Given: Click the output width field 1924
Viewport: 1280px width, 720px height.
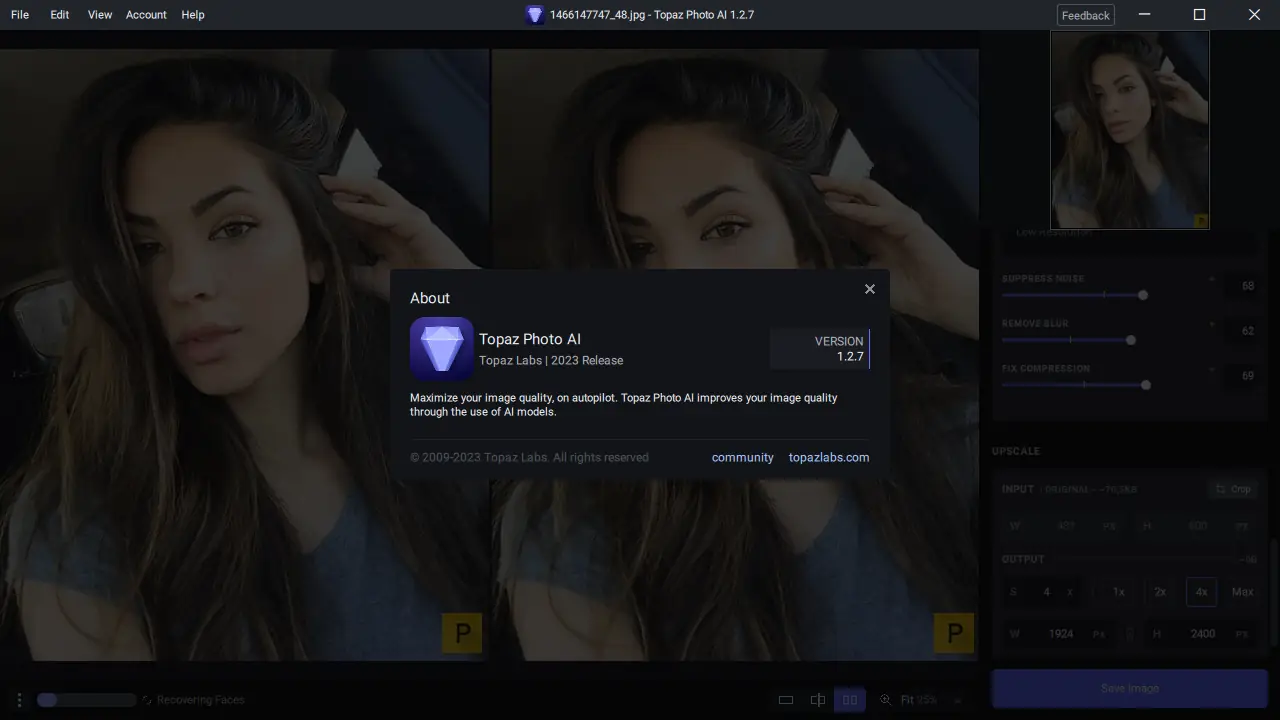Looking at the screenshot, I should (1061, 634).
